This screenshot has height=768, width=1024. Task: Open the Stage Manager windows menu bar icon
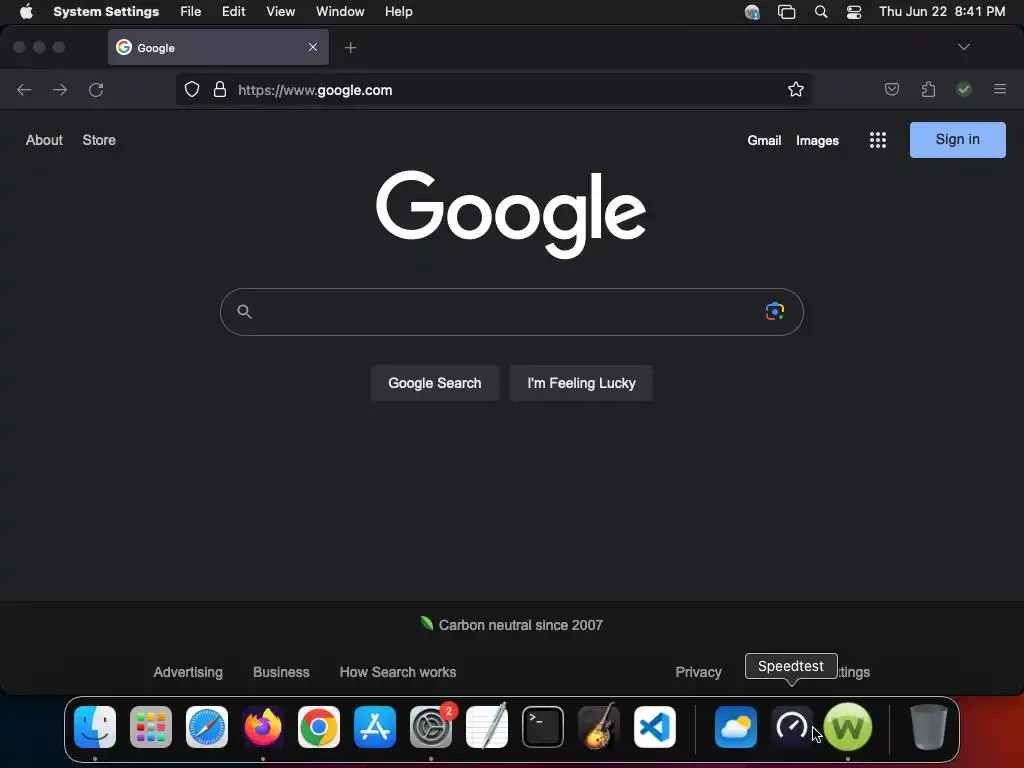coord(786,12)
